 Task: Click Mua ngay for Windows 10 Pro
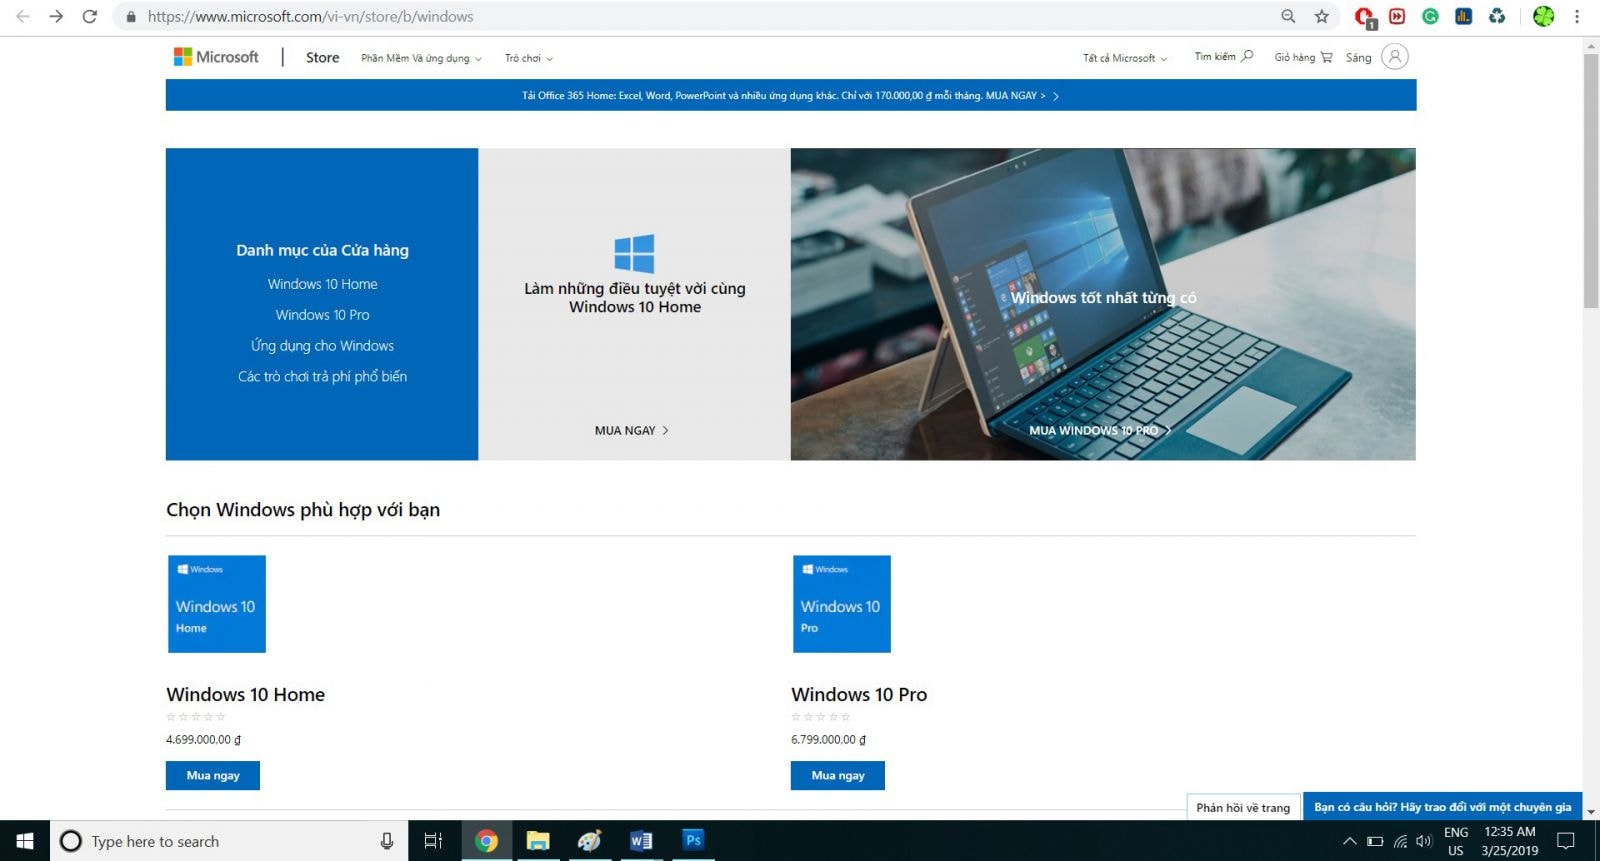pyautogui.click(x=838, y=775)
